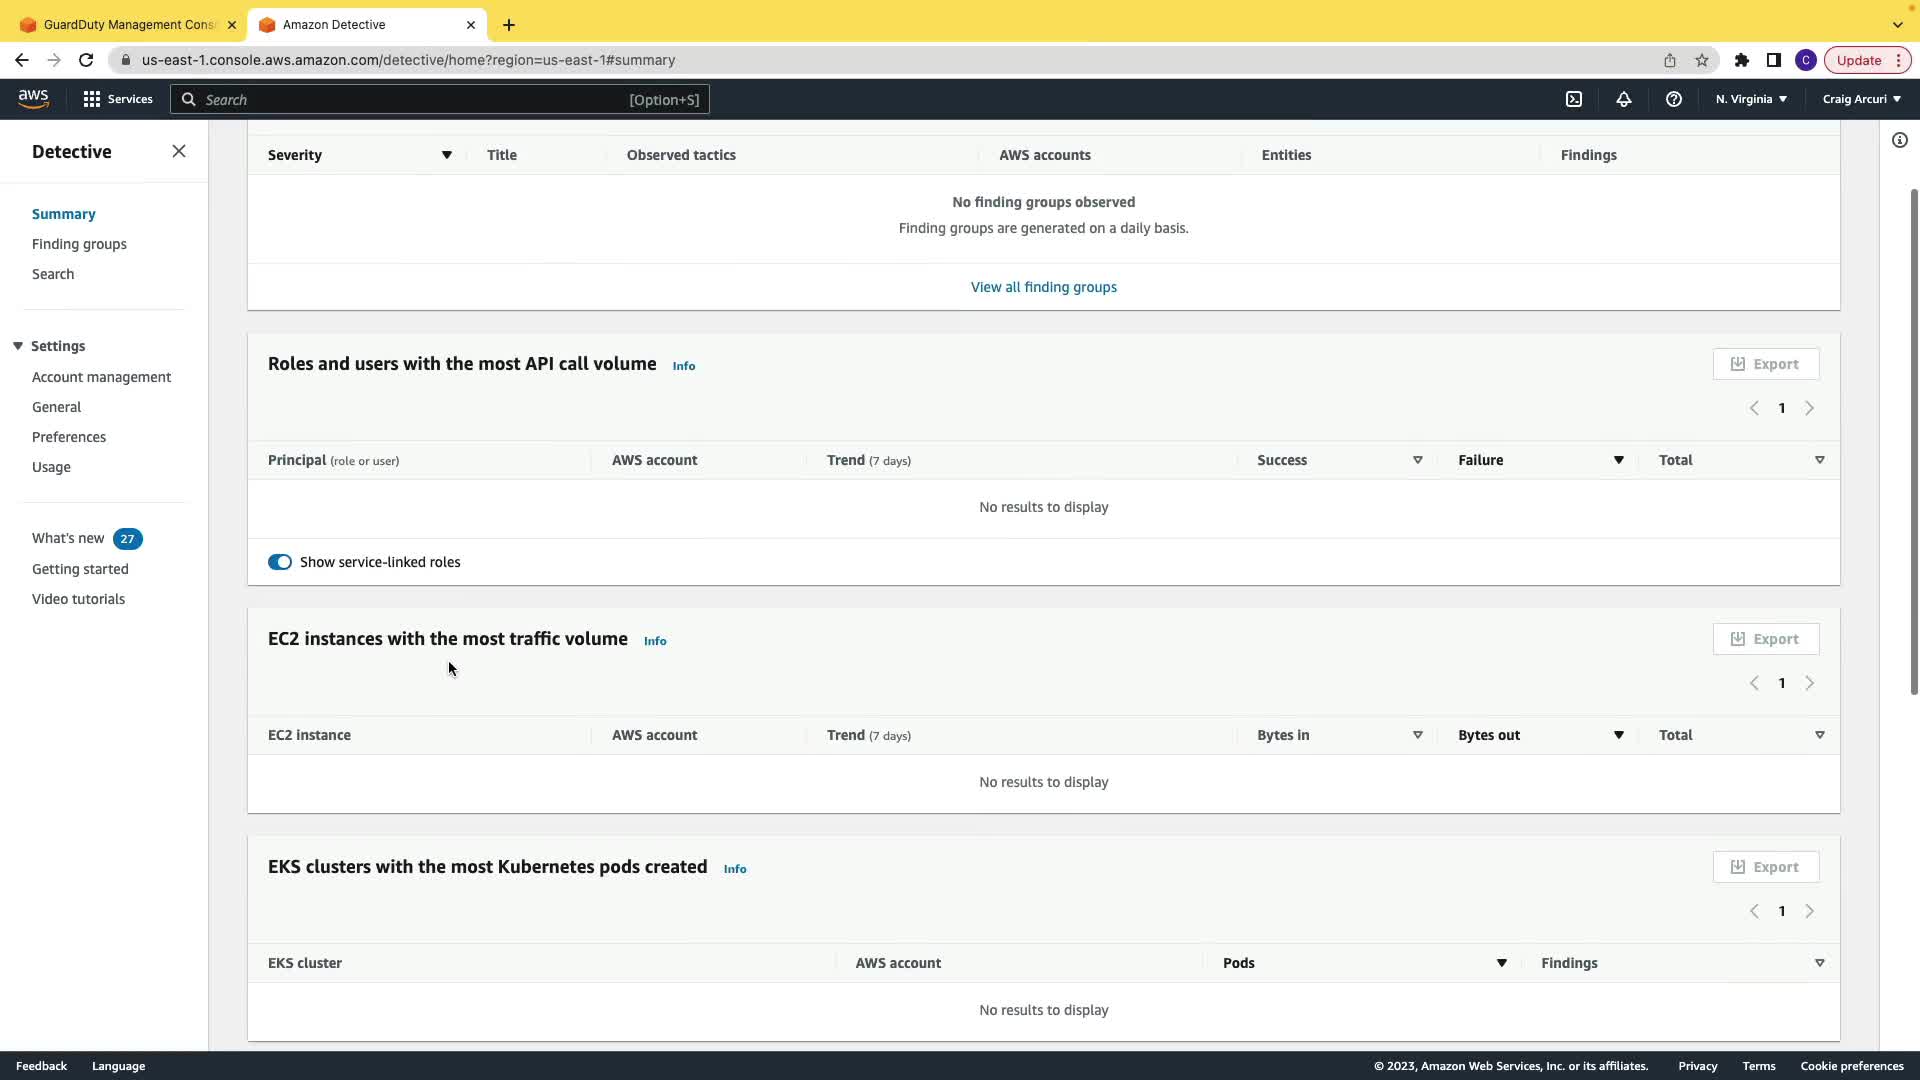Select Finding groups in the sidebar

[79, 244]
